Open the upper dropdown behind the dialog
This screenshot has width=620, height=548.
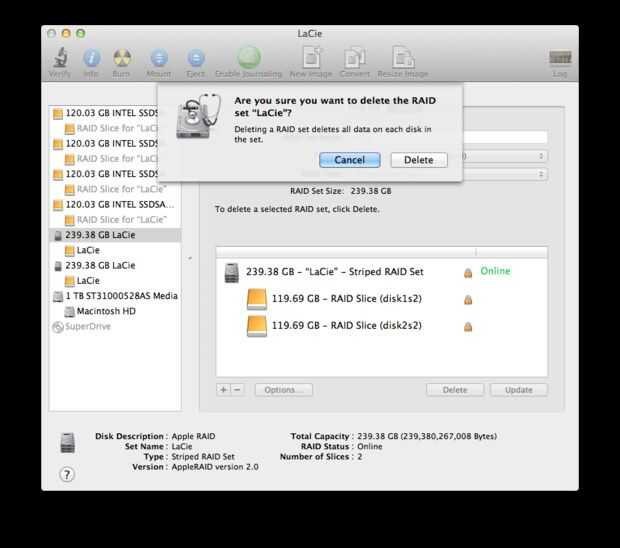coord(505,156)
